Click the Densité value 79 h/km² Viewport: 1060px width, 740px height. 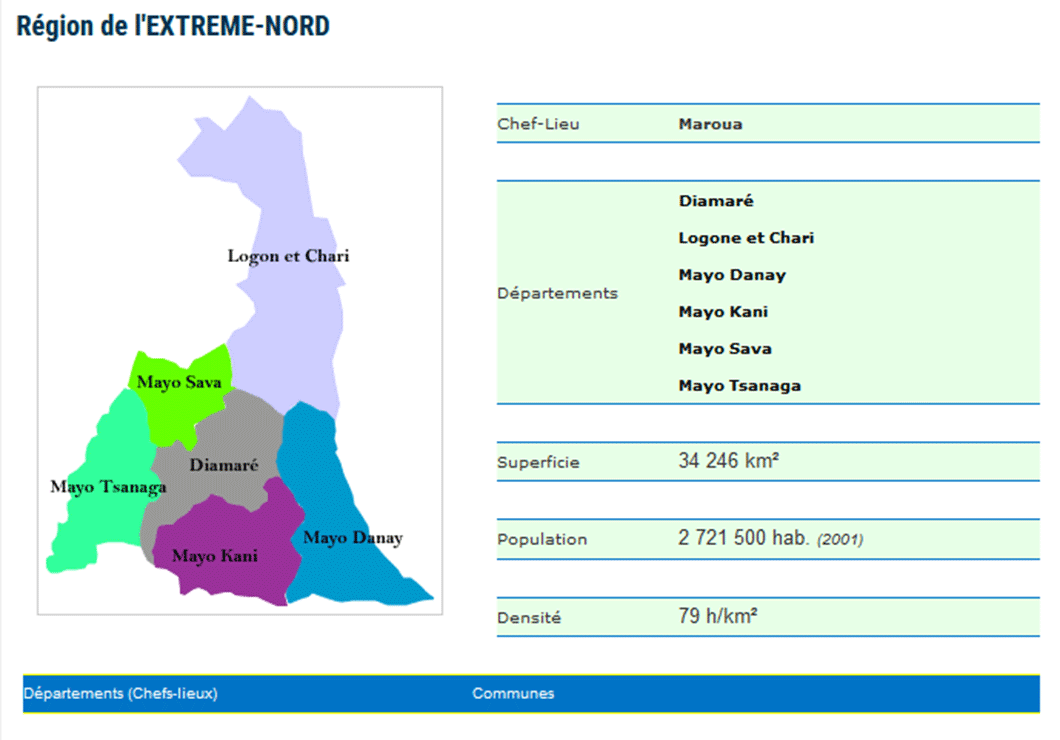click(717, 615)
